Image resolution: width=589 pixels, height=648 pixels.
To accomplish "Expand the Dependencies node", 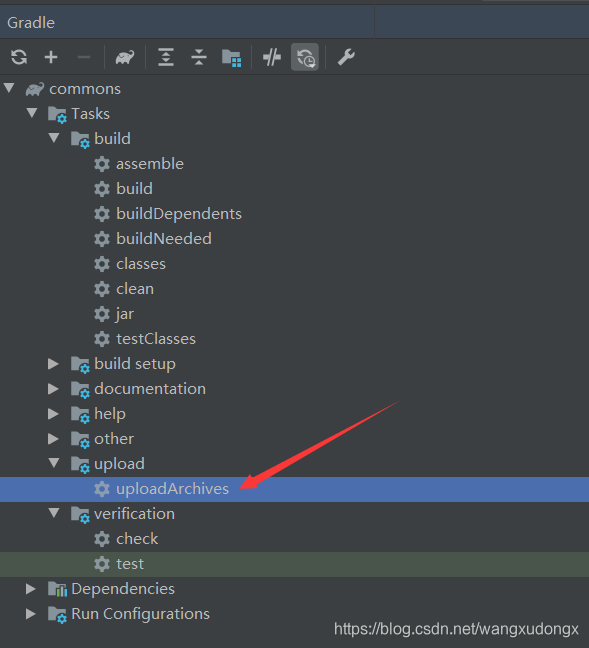I will [31, 589].
